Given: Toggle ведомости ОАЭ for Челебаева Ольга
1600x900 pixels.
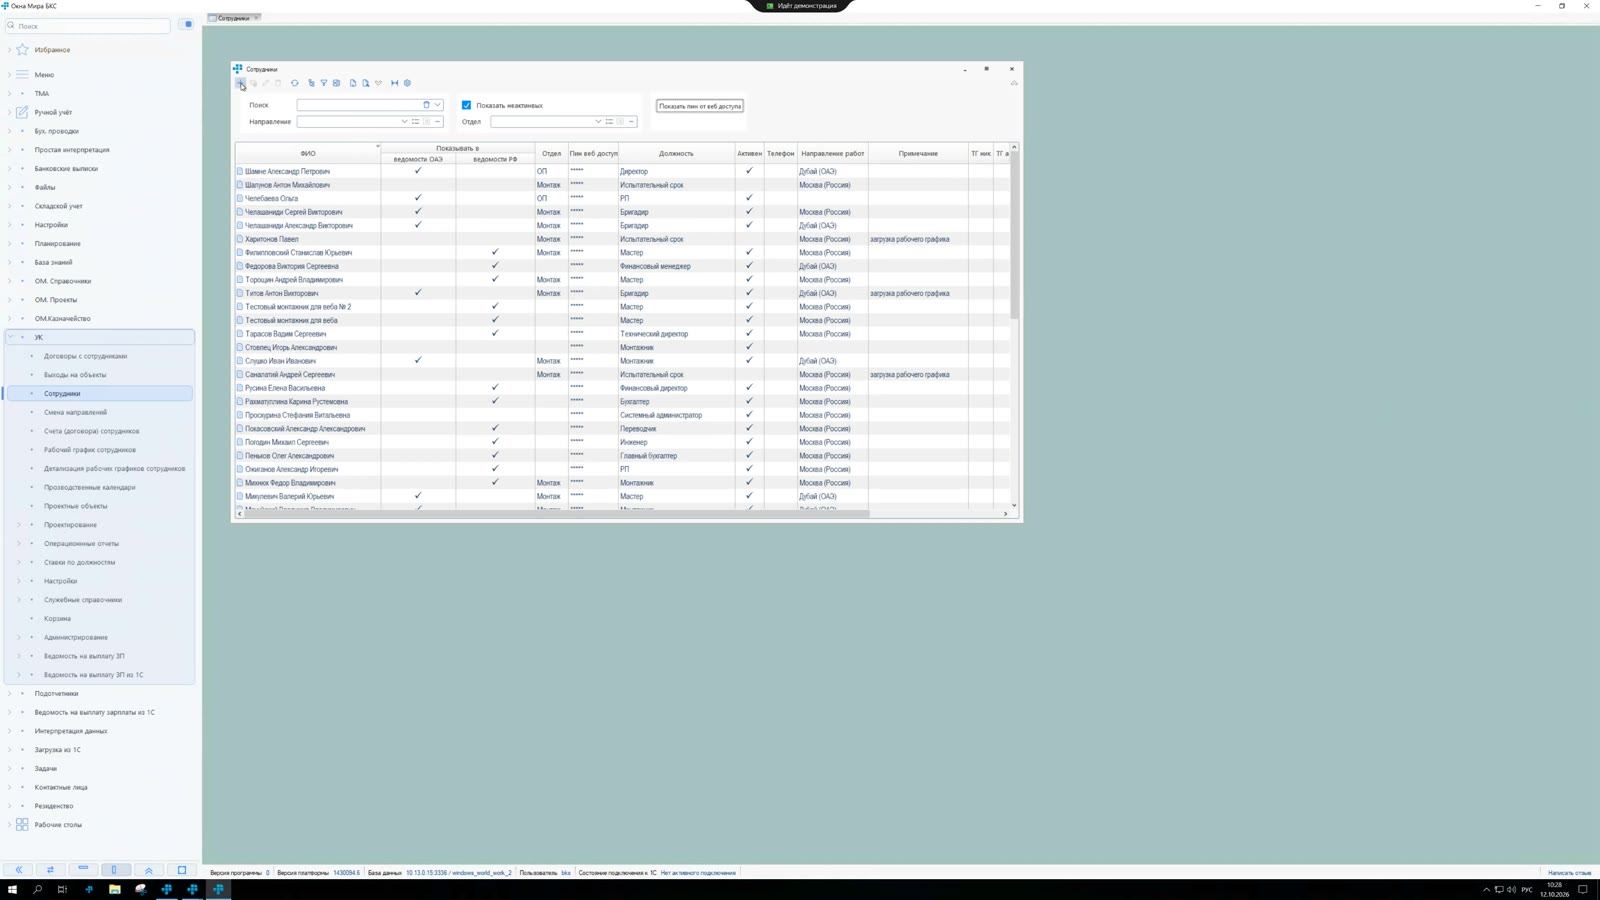Looking at the screenshot, I should click(418, 198).
